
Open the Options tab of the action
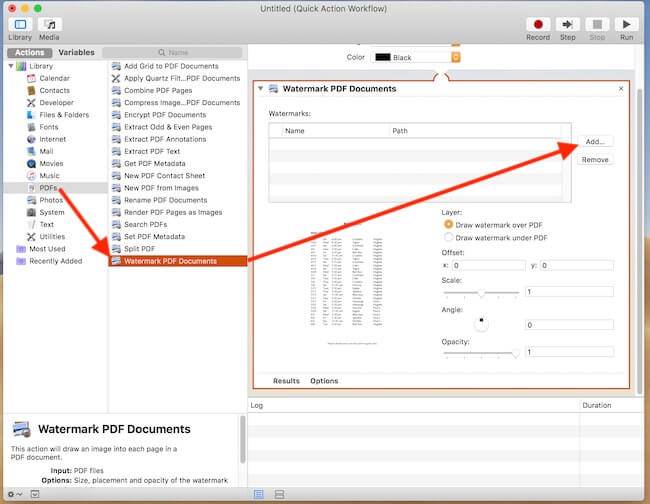coord(324,380)
